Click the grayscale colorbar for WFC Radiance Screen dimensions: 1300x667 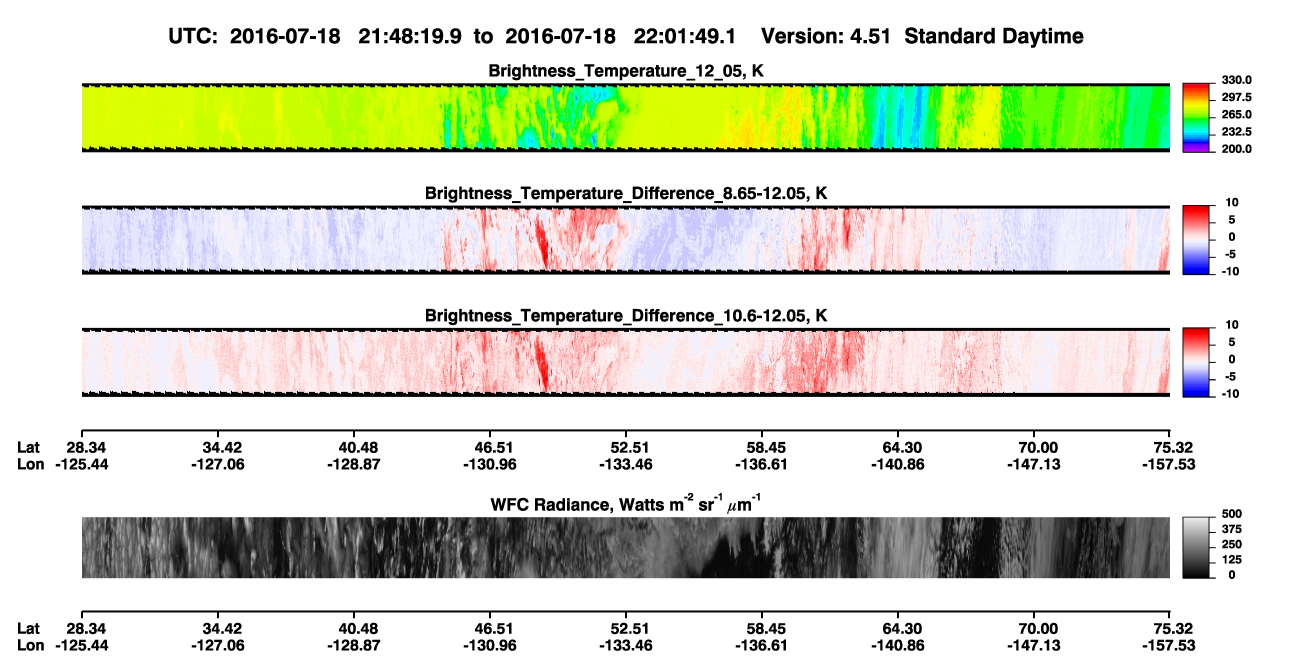[1196, 547]
